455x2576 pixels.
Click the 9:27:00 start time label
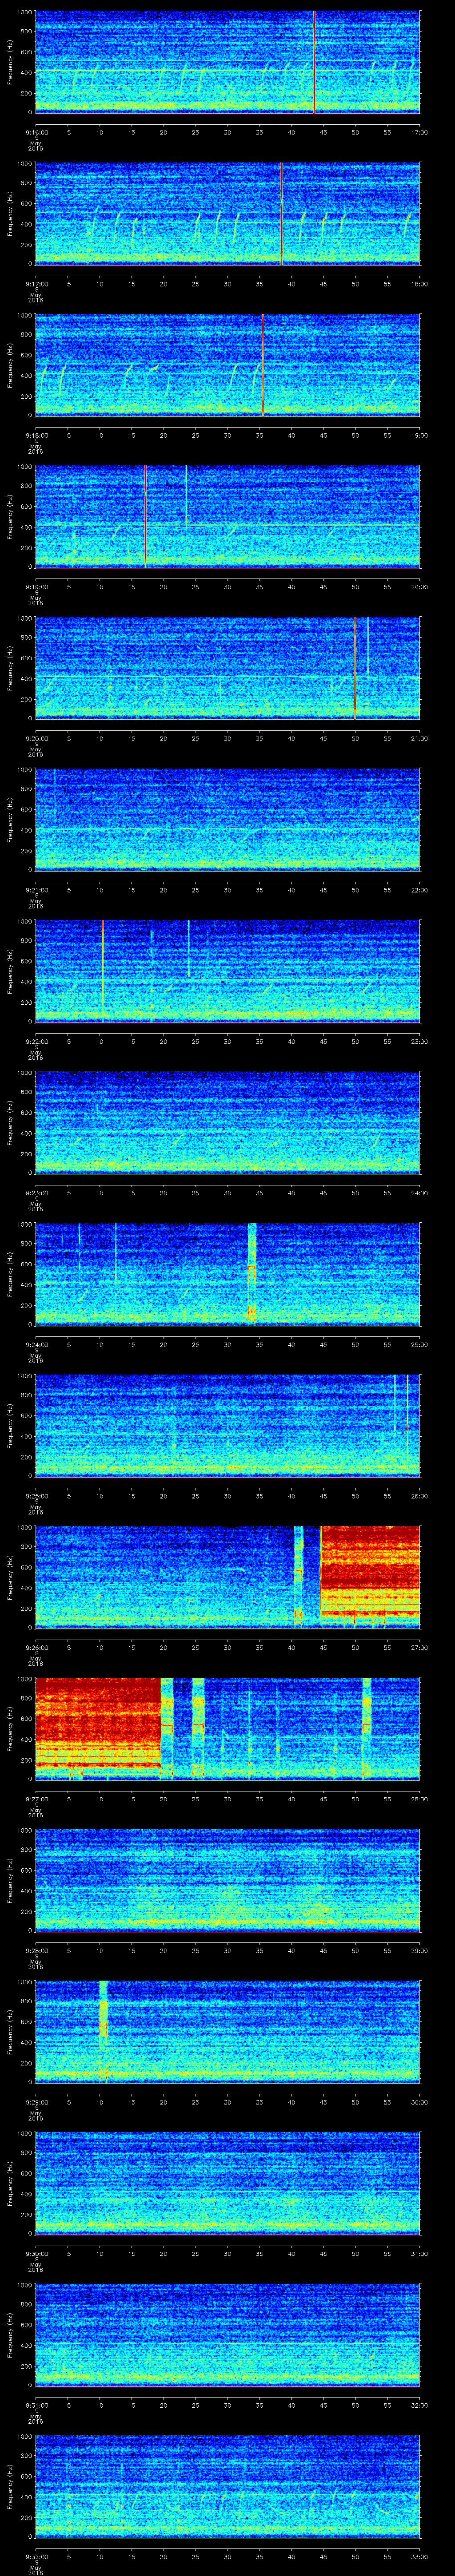coord(36,1799)
